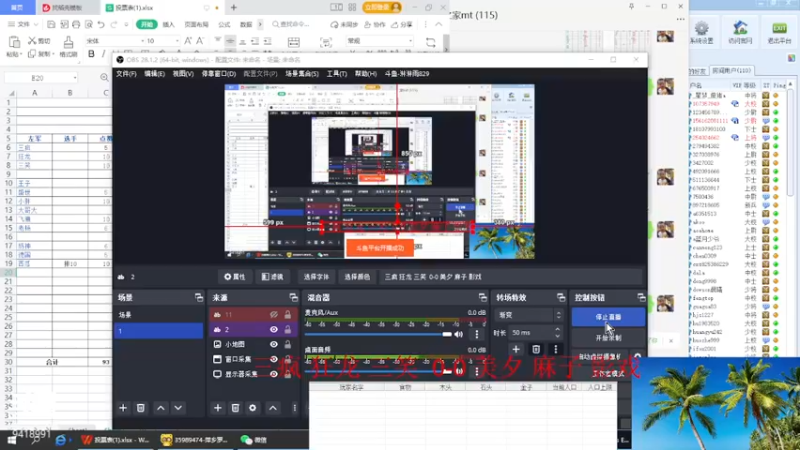Toggle lock on 小地图 source

coord(288,344)
